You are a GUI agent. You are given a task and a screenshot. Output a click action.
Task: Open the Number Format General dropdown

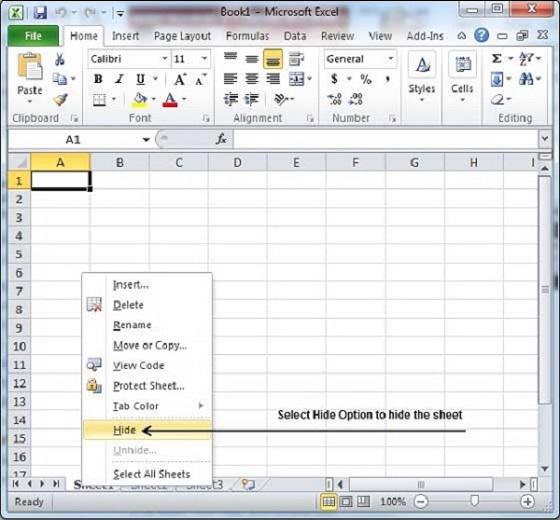[391, 59]
